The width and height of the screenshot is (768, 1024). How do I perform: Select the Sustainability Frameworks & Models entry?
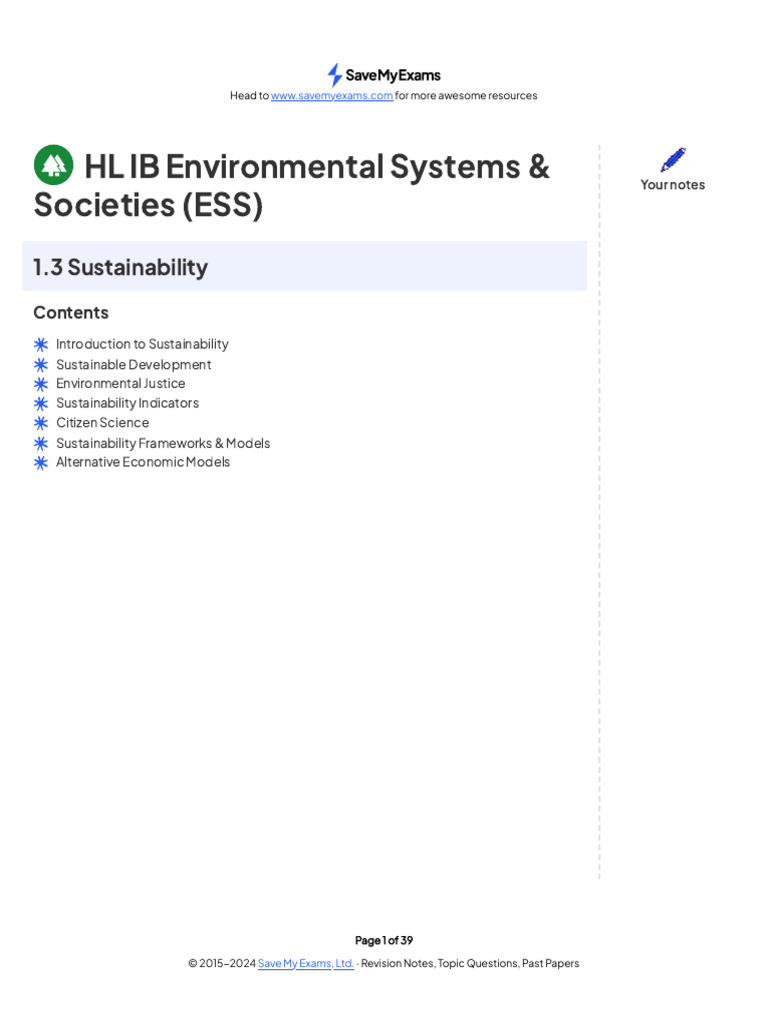pos(163,443)
